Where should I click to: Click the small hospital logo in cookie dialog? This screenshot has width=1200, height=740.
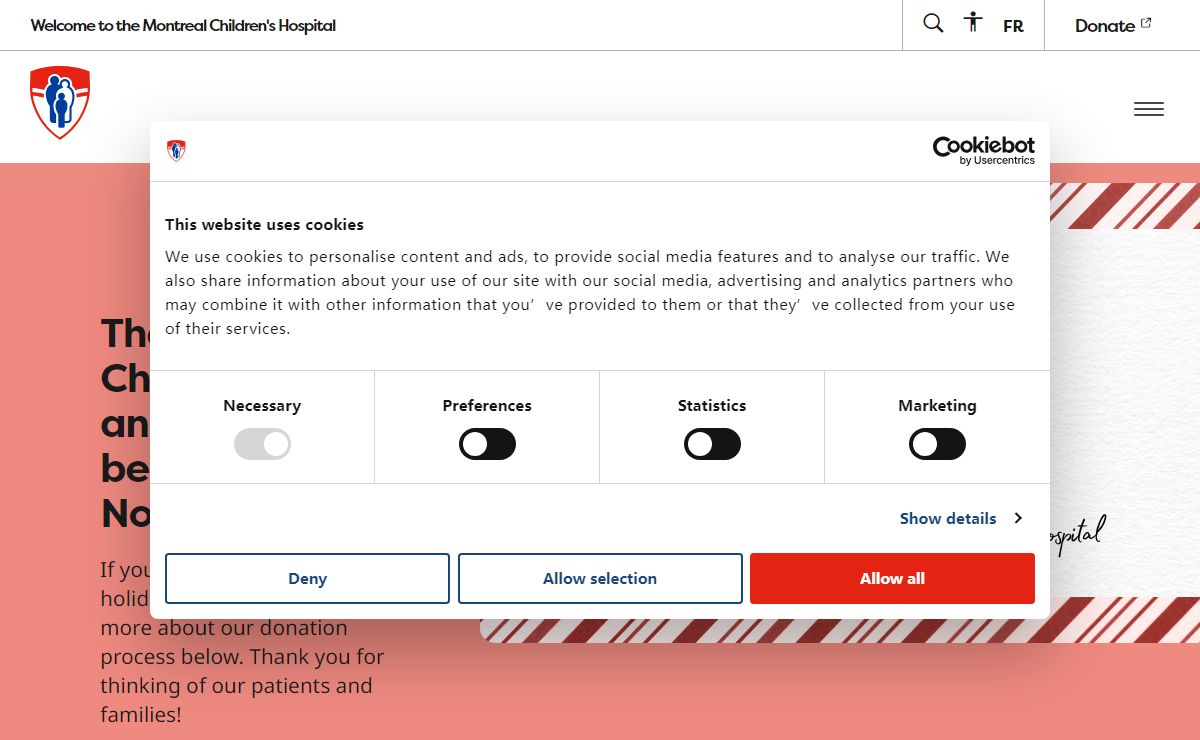point(176,151)
